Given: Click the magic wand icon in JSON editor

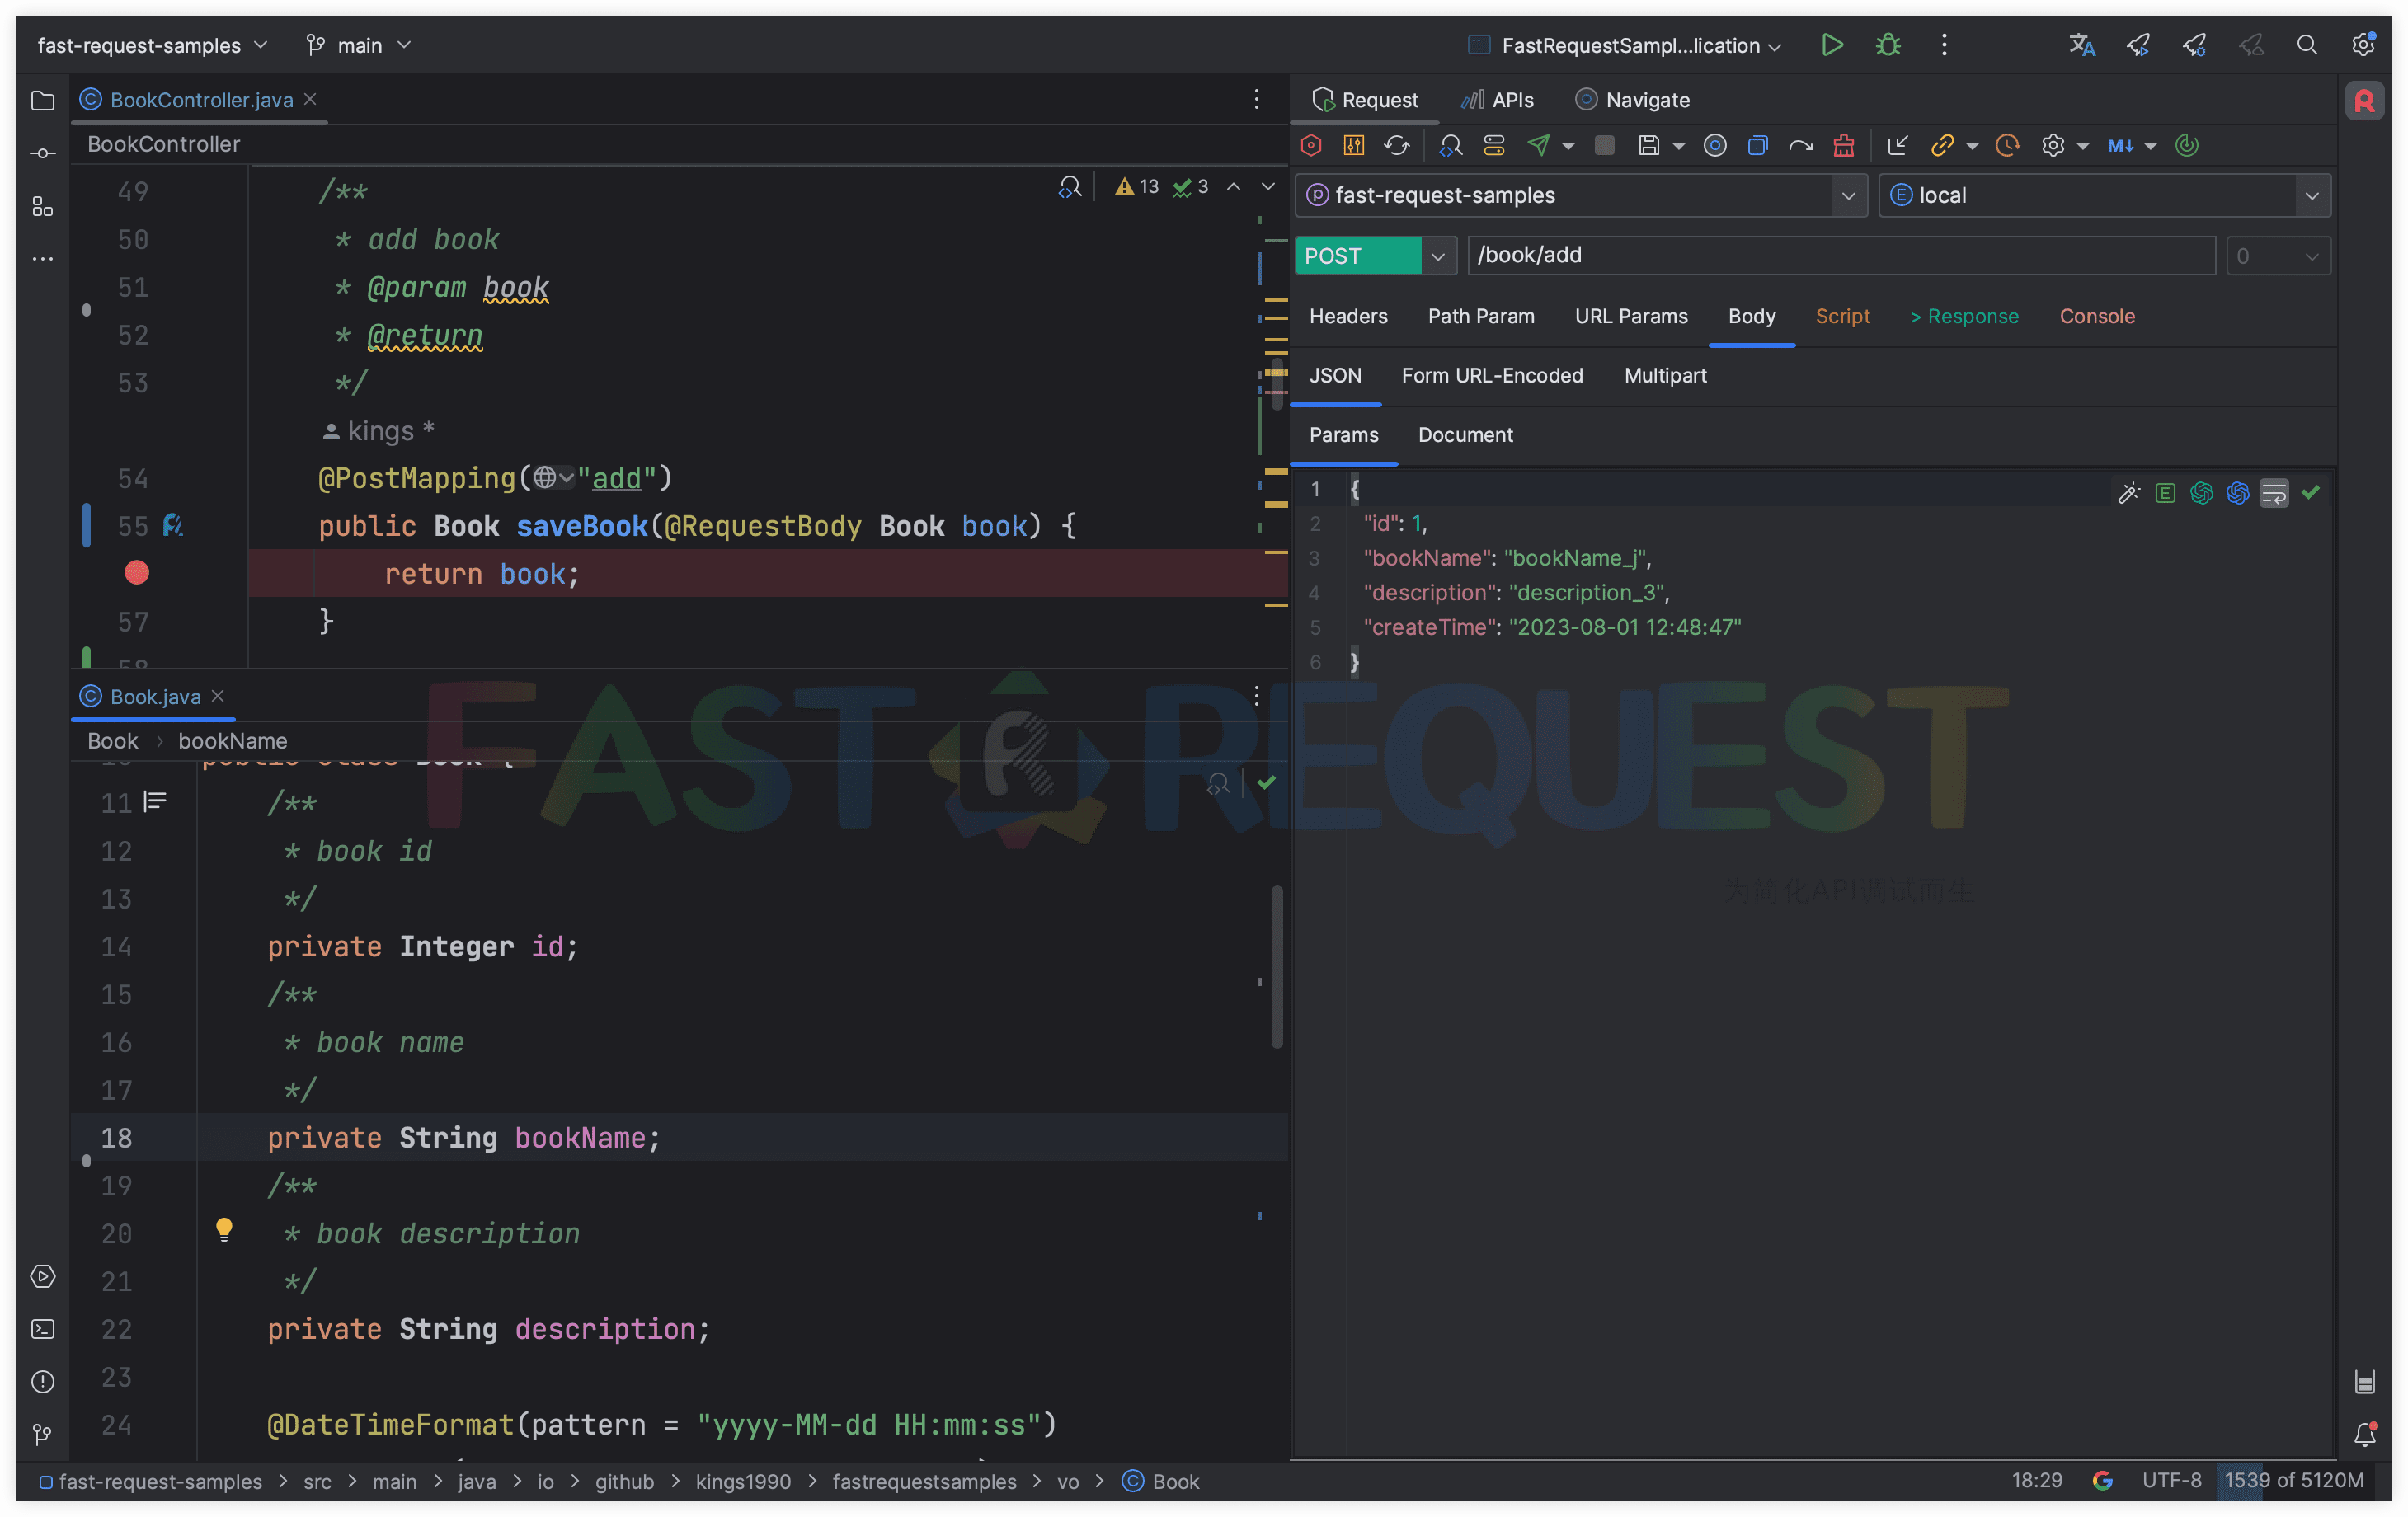Looking at the screenshot, I should (2128, 493).
